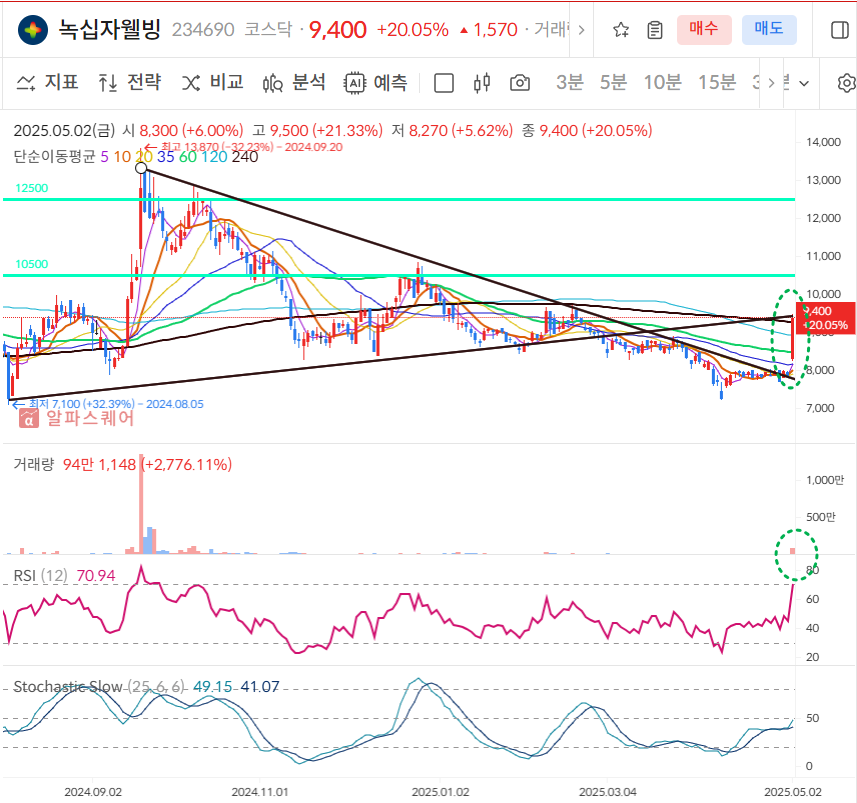Click the 거래량 volume panel label
The height and width of the screenshot is (803, 857).
34,465
